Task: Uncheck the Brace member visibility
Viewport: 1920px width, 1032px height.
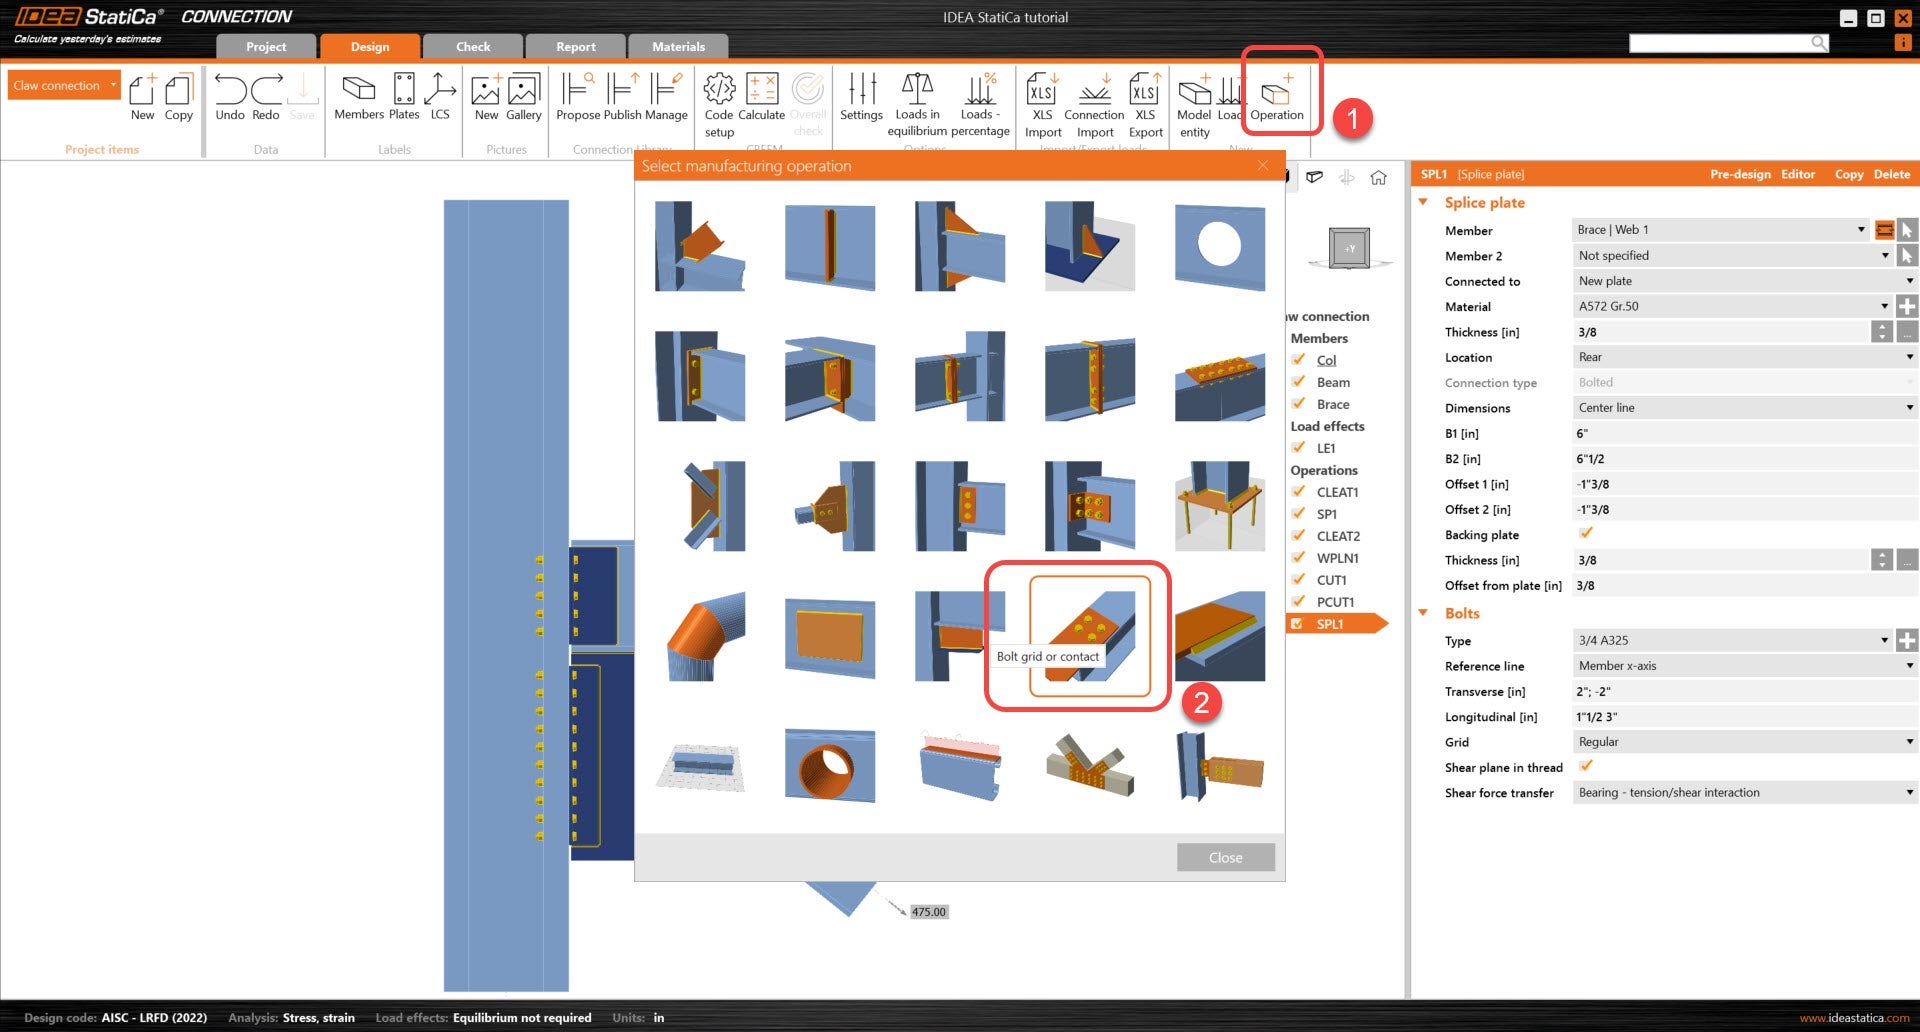Action: click(x=1297, y=404)
